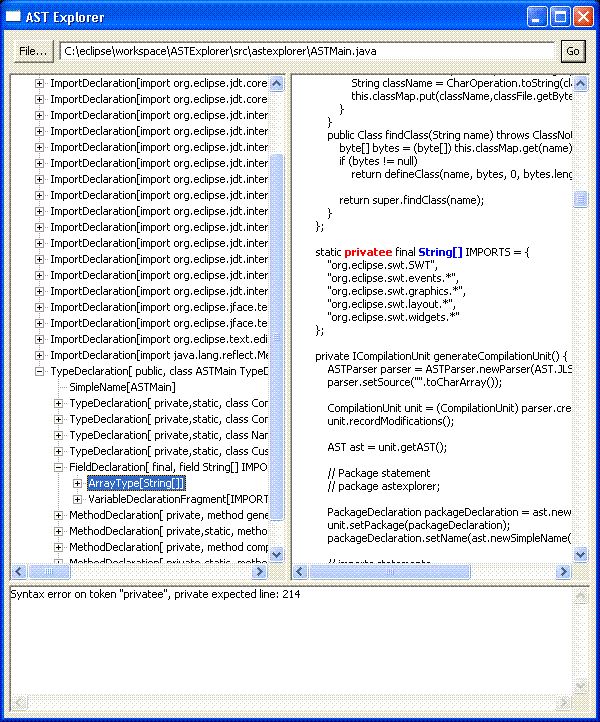Click the File... button
Image resolution: width=600 pixels, height=722 pixels.
click(33, 51)
